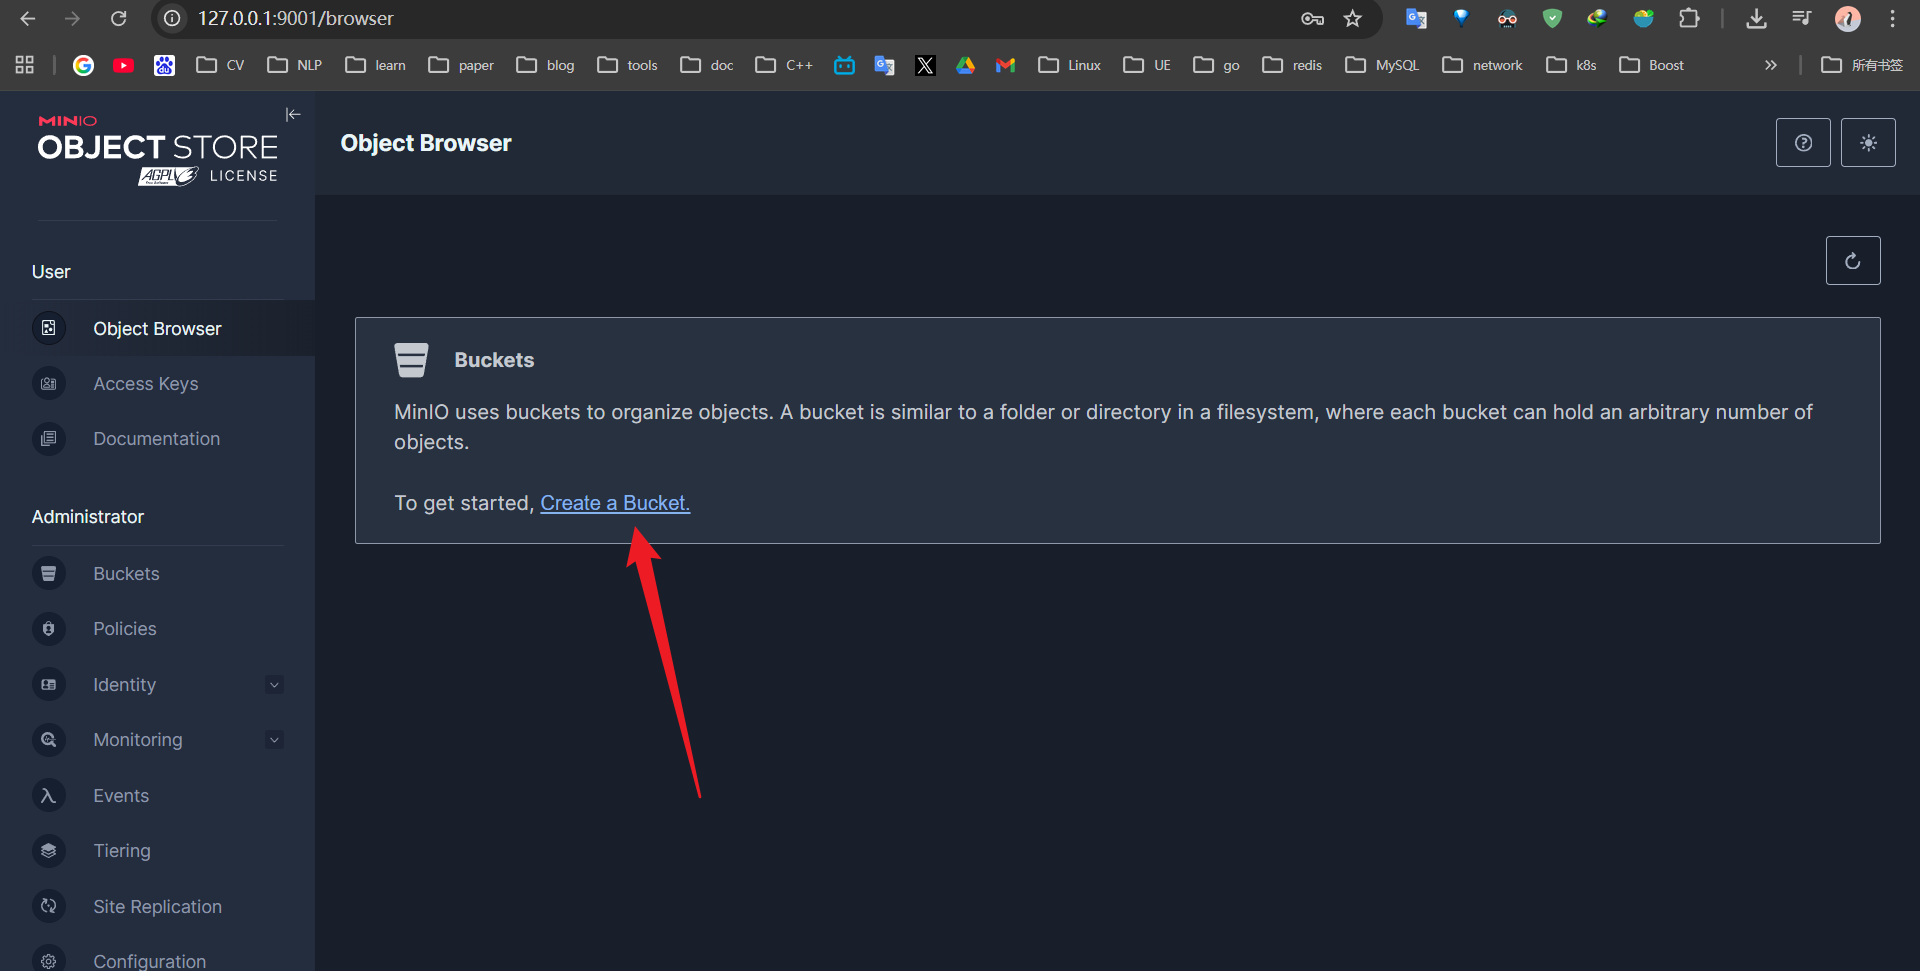The image size is (1920, 971).
Task: Open the saved passwords key icon
Action: click(1312, 18)
